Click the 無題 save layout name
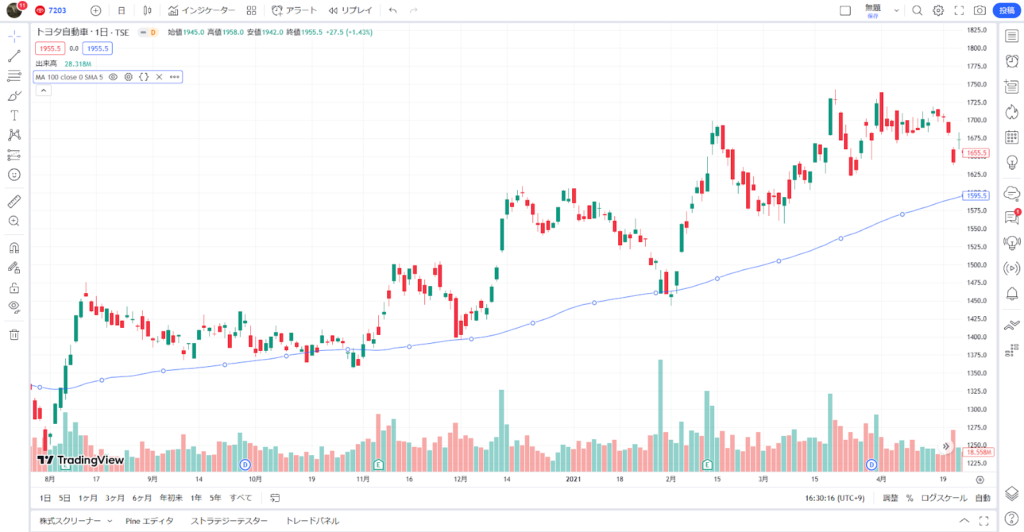The width and height of the screenshot is (1024, 532). (x=873, y=10)
